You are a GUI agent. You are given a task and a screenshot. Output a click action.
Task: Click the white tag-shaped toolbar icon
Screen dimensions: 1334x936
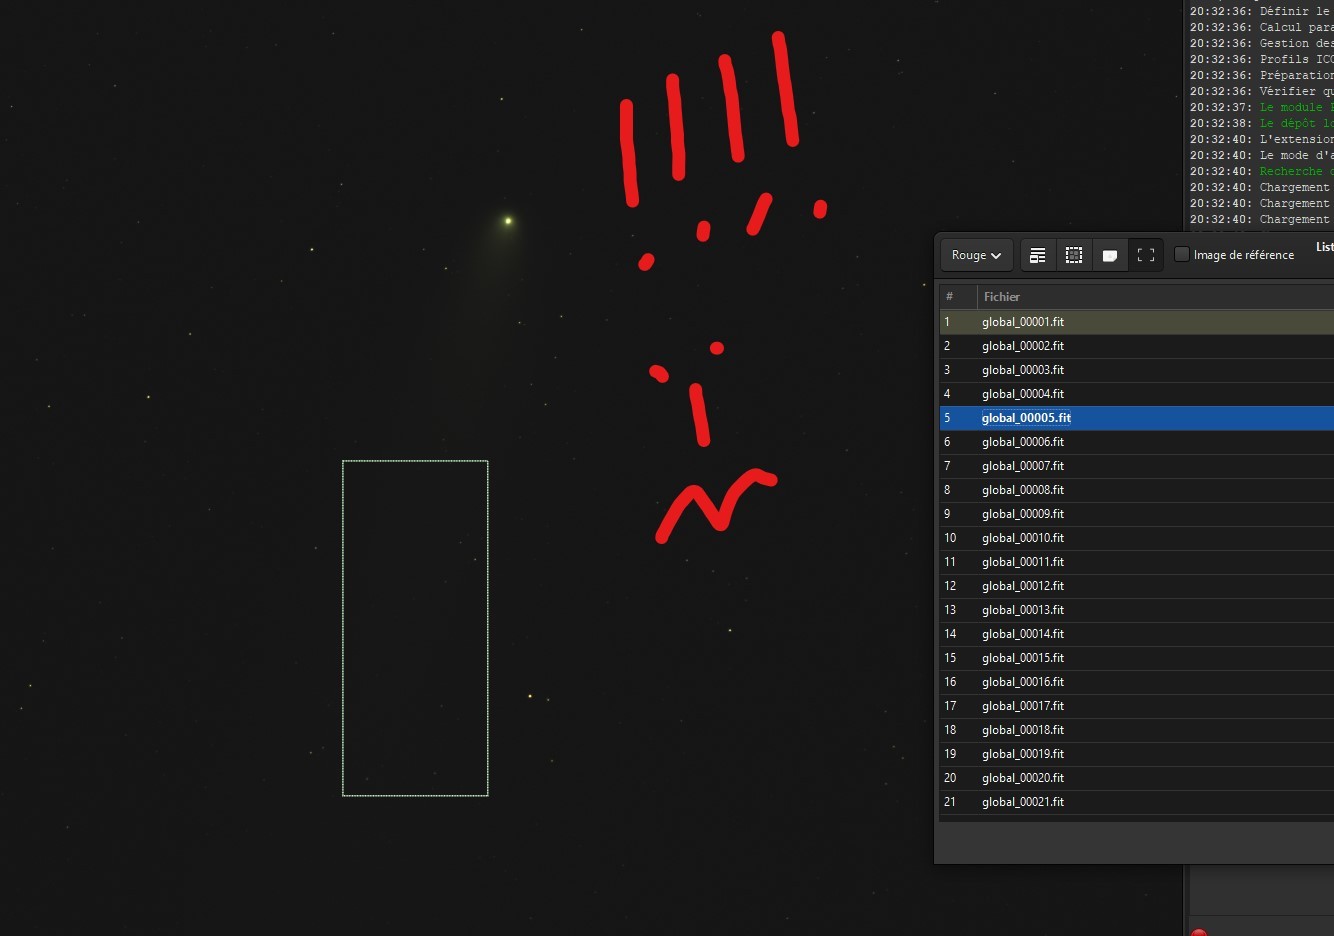[1110, 255]
